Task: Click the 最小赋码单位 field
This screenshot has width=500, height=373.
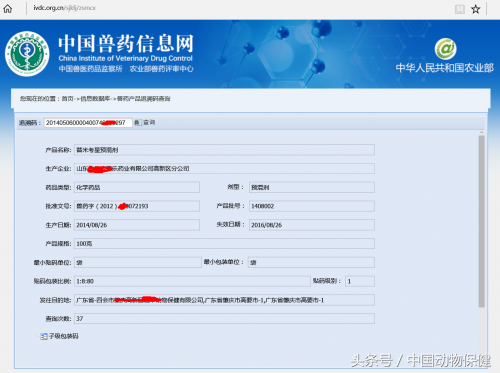Action: pyautogui.click(x=138, y=262)
